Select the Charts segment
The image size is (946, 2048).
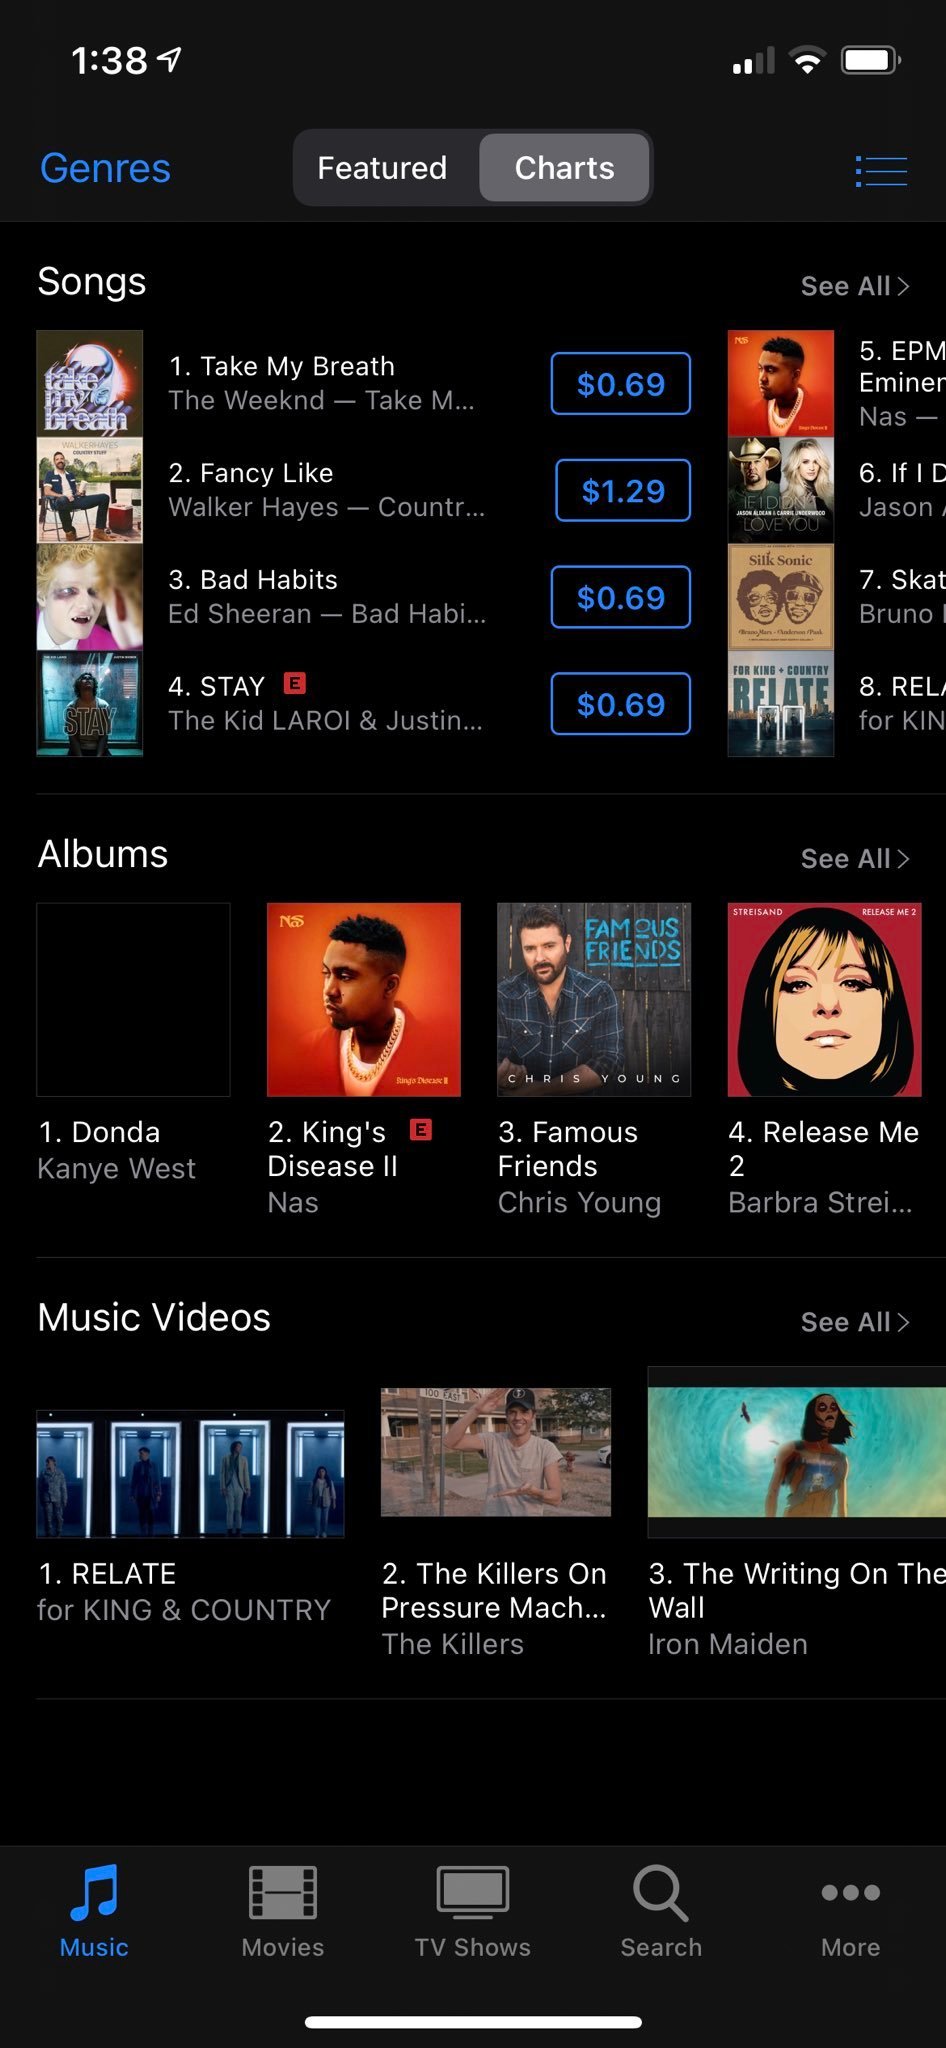click(x=565, y=168)
